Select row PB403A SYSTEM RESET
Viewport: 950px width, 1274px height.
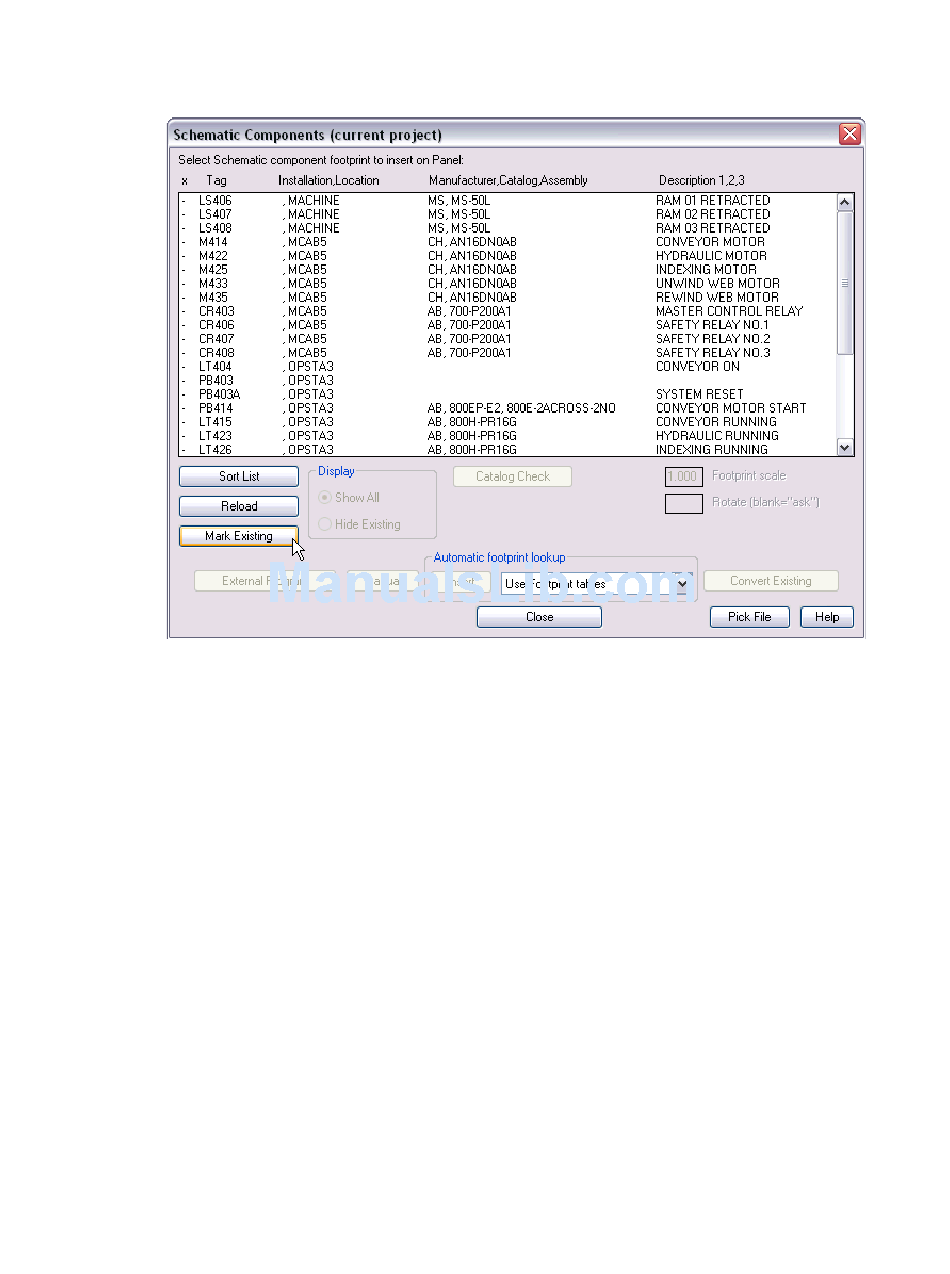507,395
